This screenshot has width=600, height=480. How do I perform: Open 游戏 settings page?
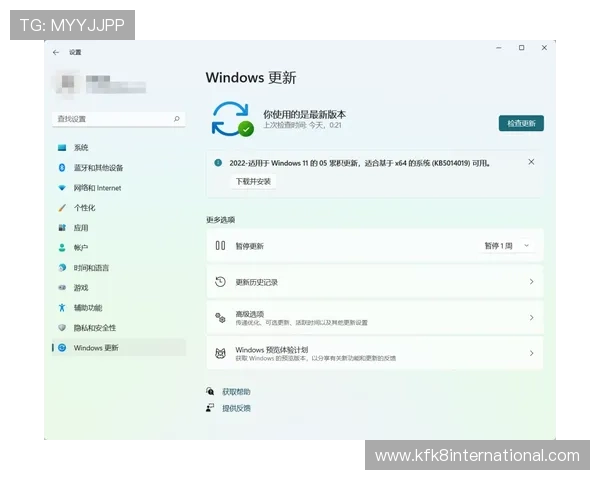coord(119,287)
